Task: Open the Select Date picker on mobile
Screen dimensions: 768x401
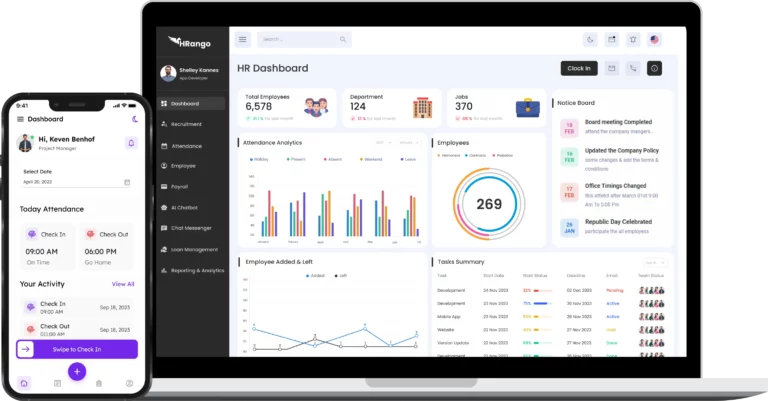Action: coord(76,182)
